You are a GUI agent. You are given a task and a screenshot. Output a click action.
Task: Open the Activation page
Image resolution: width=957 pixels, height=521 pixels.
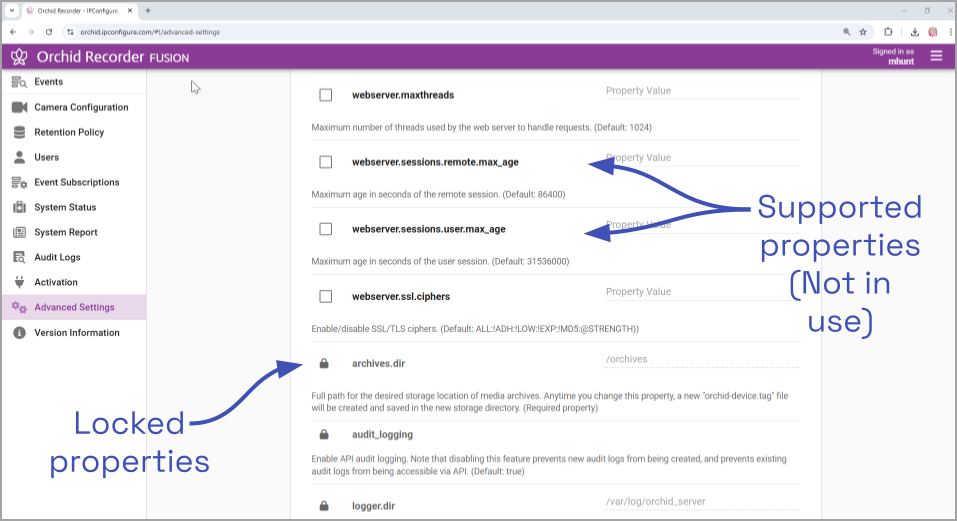(x=73, y=282)
